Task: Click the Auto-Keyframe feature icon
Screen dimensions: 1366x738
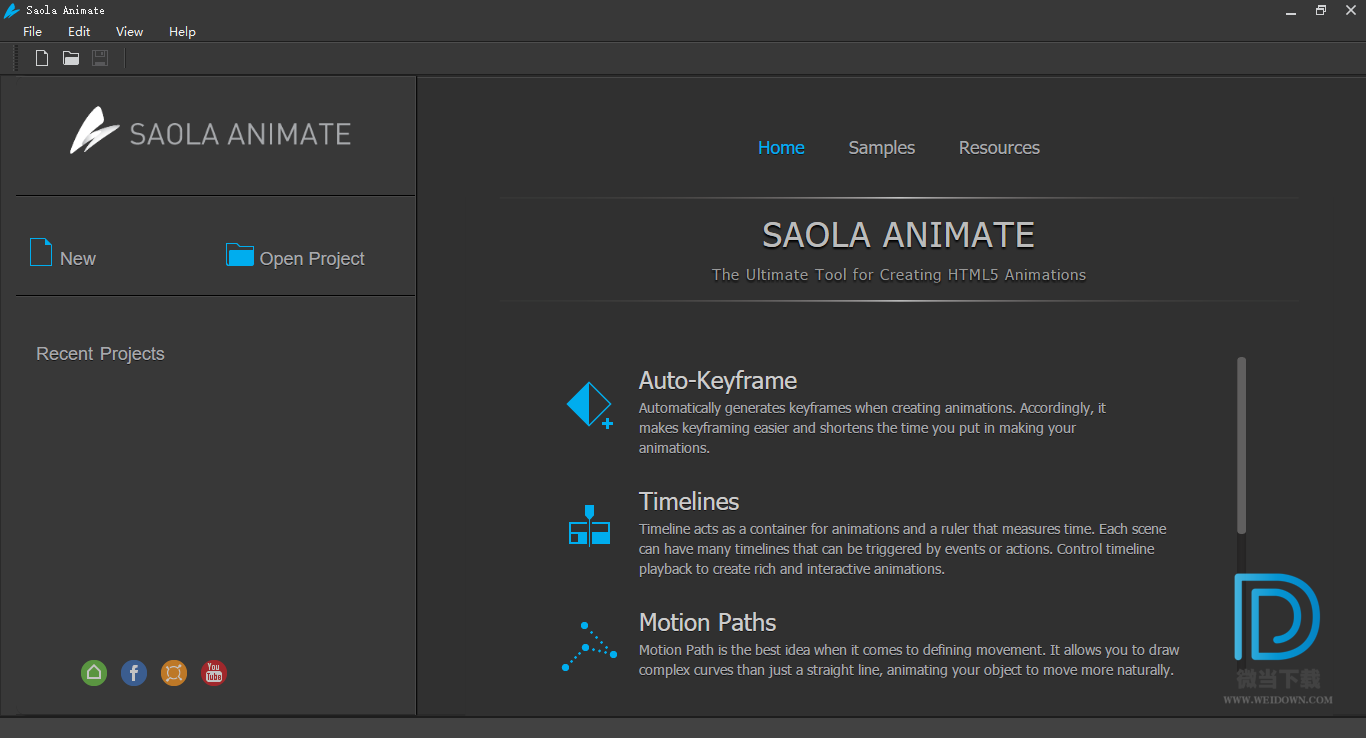Action: click(590, 405)
